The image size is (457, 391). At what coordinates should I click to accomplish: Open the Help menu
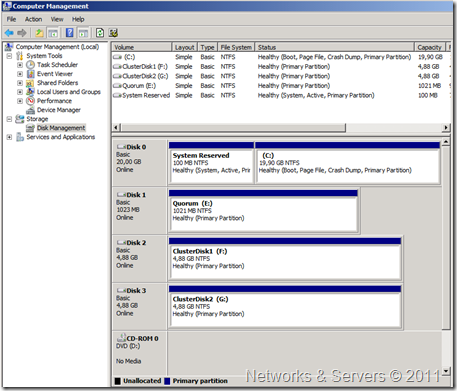tap(78, 19)
